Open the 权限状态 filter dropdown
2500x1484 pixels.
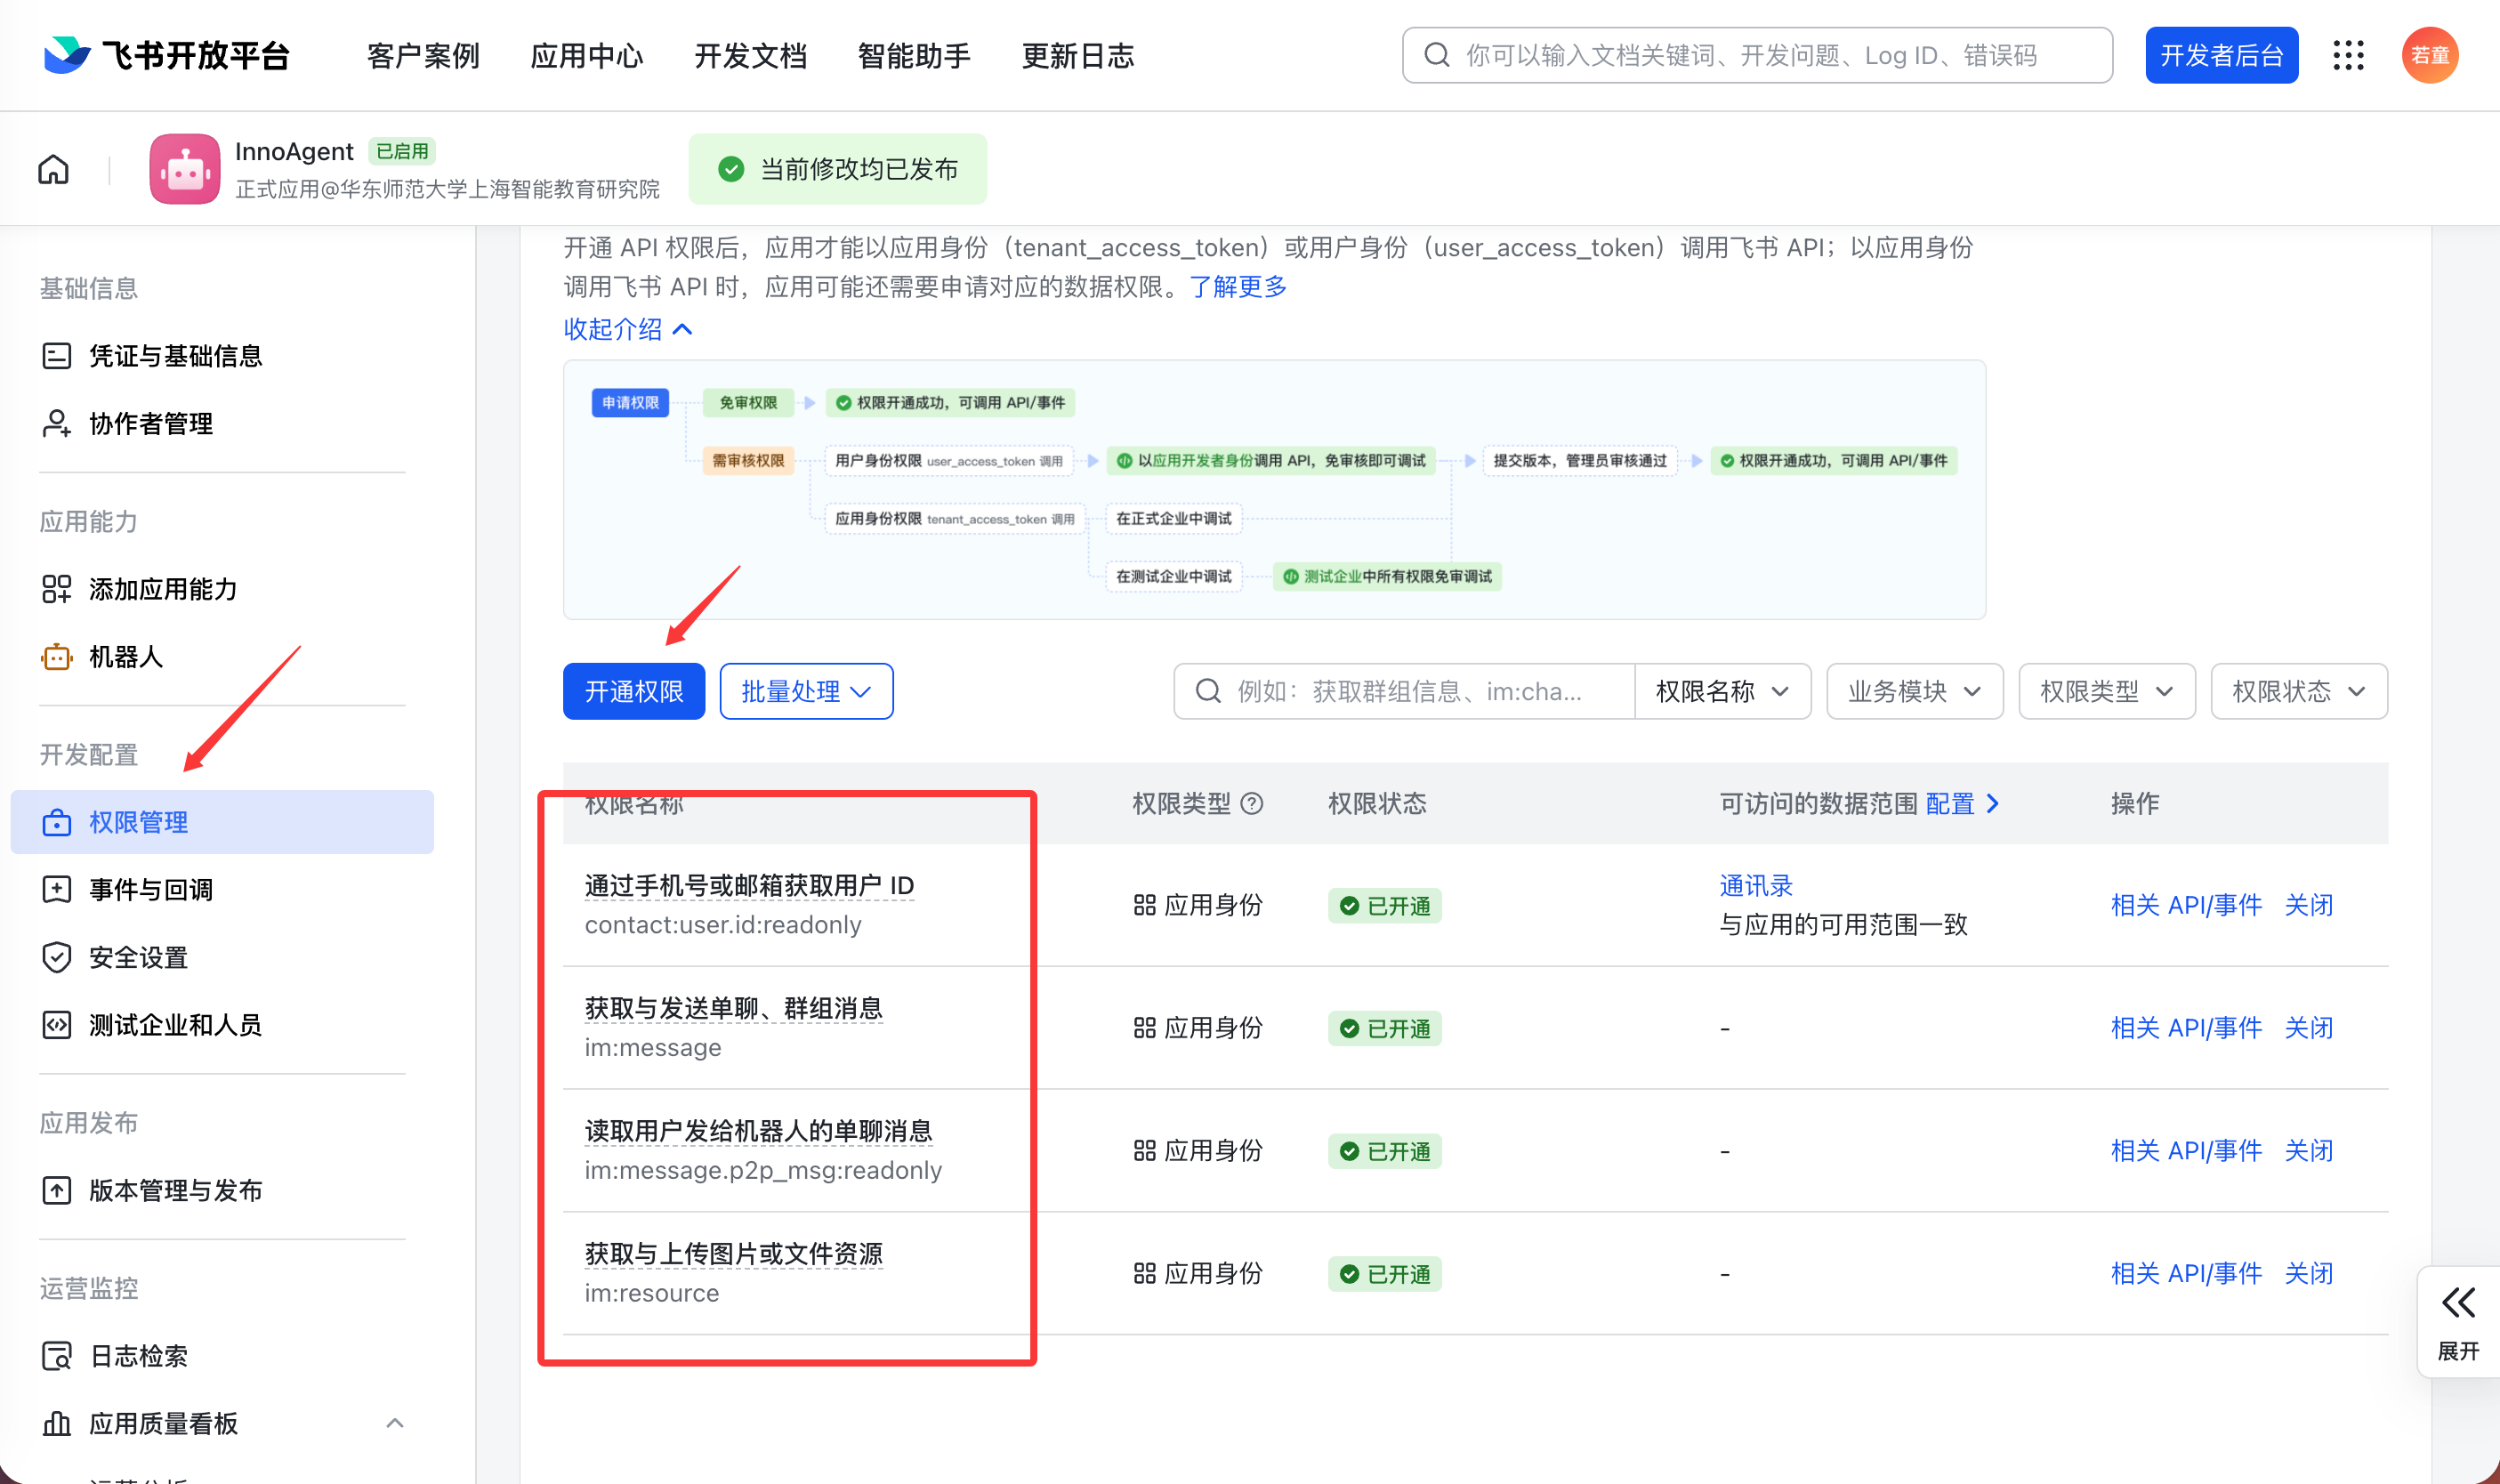coord(2299,691)
